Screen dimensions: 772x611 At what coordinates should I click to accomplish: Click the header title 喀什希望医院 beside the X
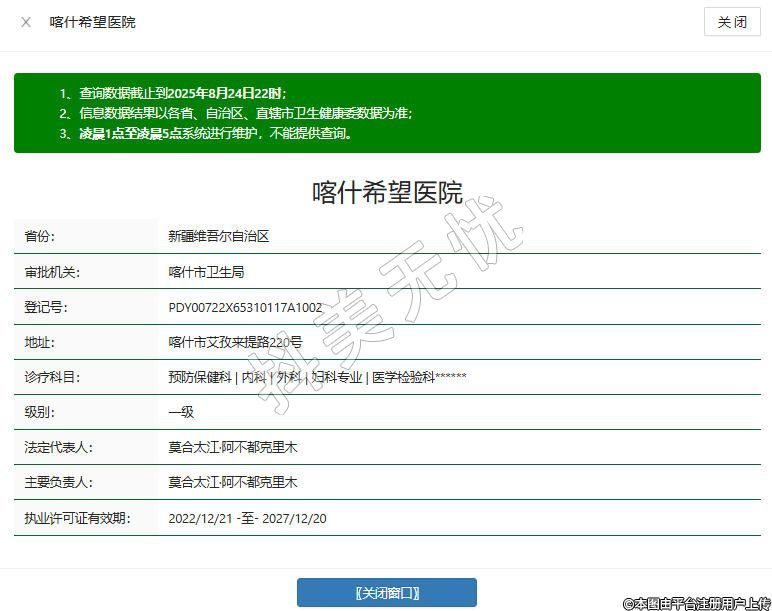click(93, 22)
